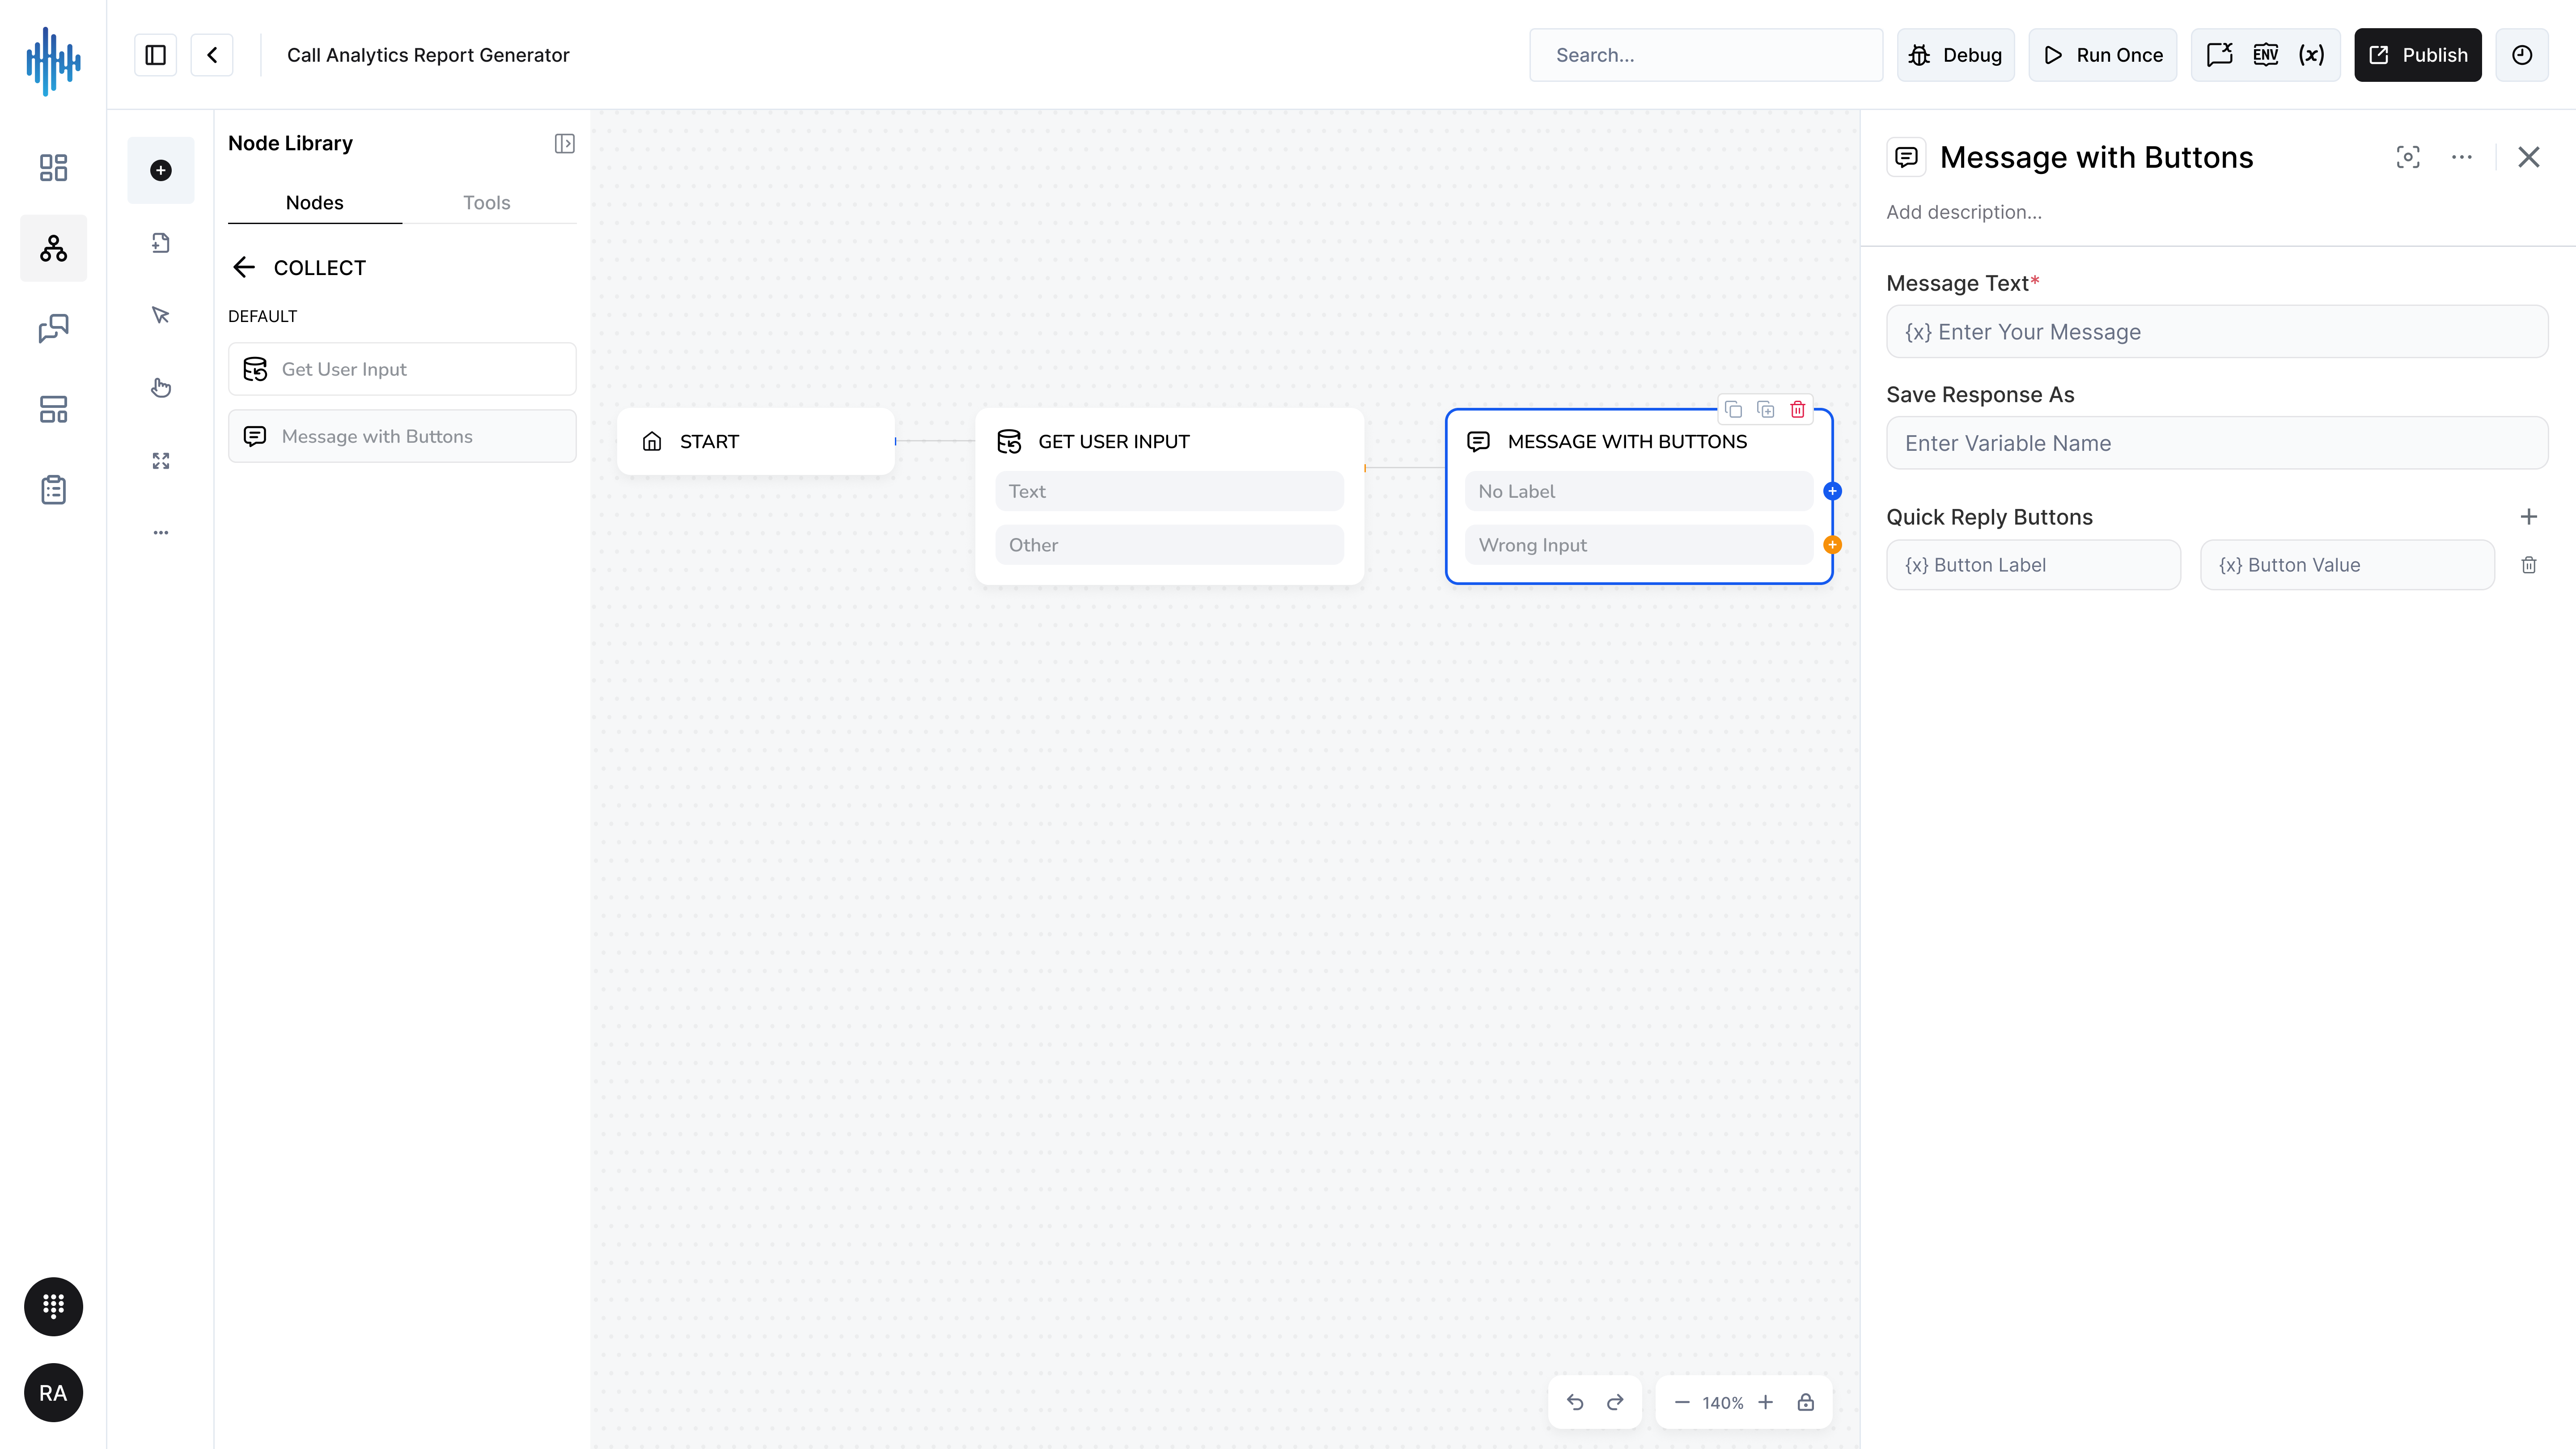The height and width of the screenshot is (1449, 2576).
Task: Select the hand pan tool
Action: point(161,388)
